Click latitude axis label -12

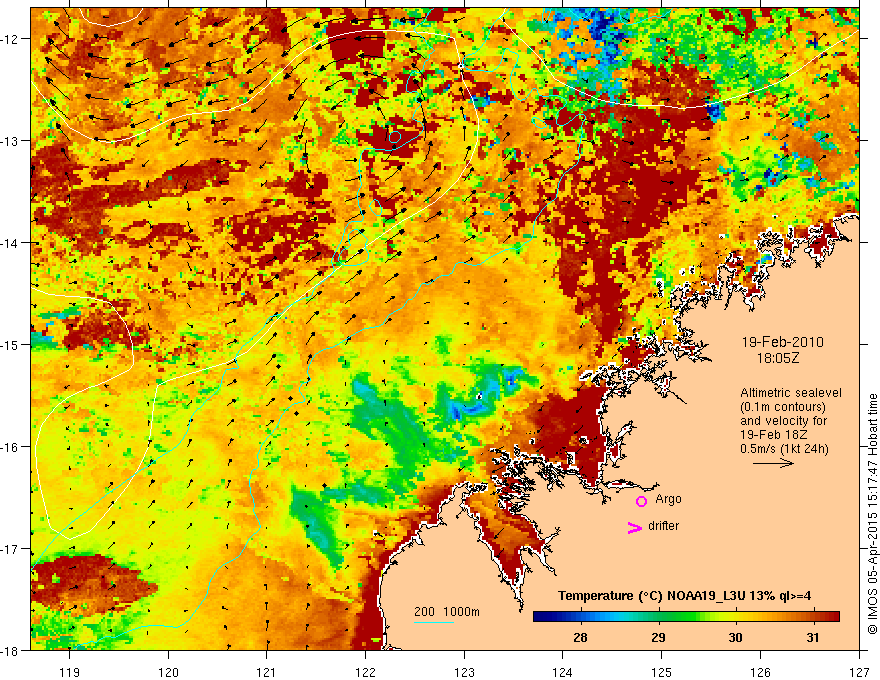click(10, 39)
